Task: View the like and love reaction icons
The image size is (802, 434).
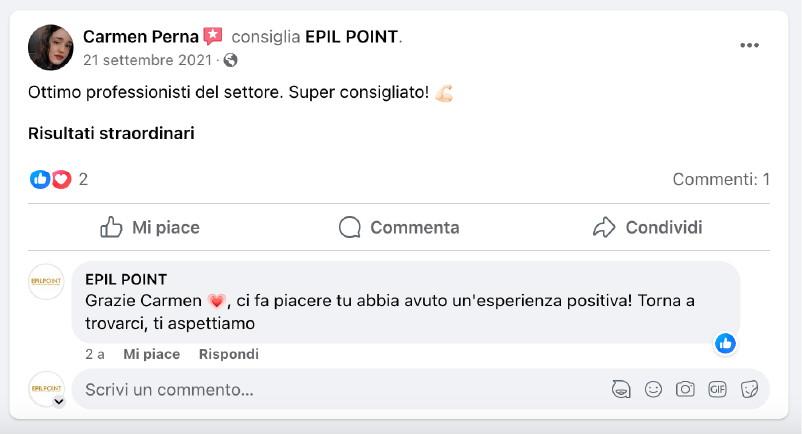Action: pyautogui.click(x=51, y=180)
